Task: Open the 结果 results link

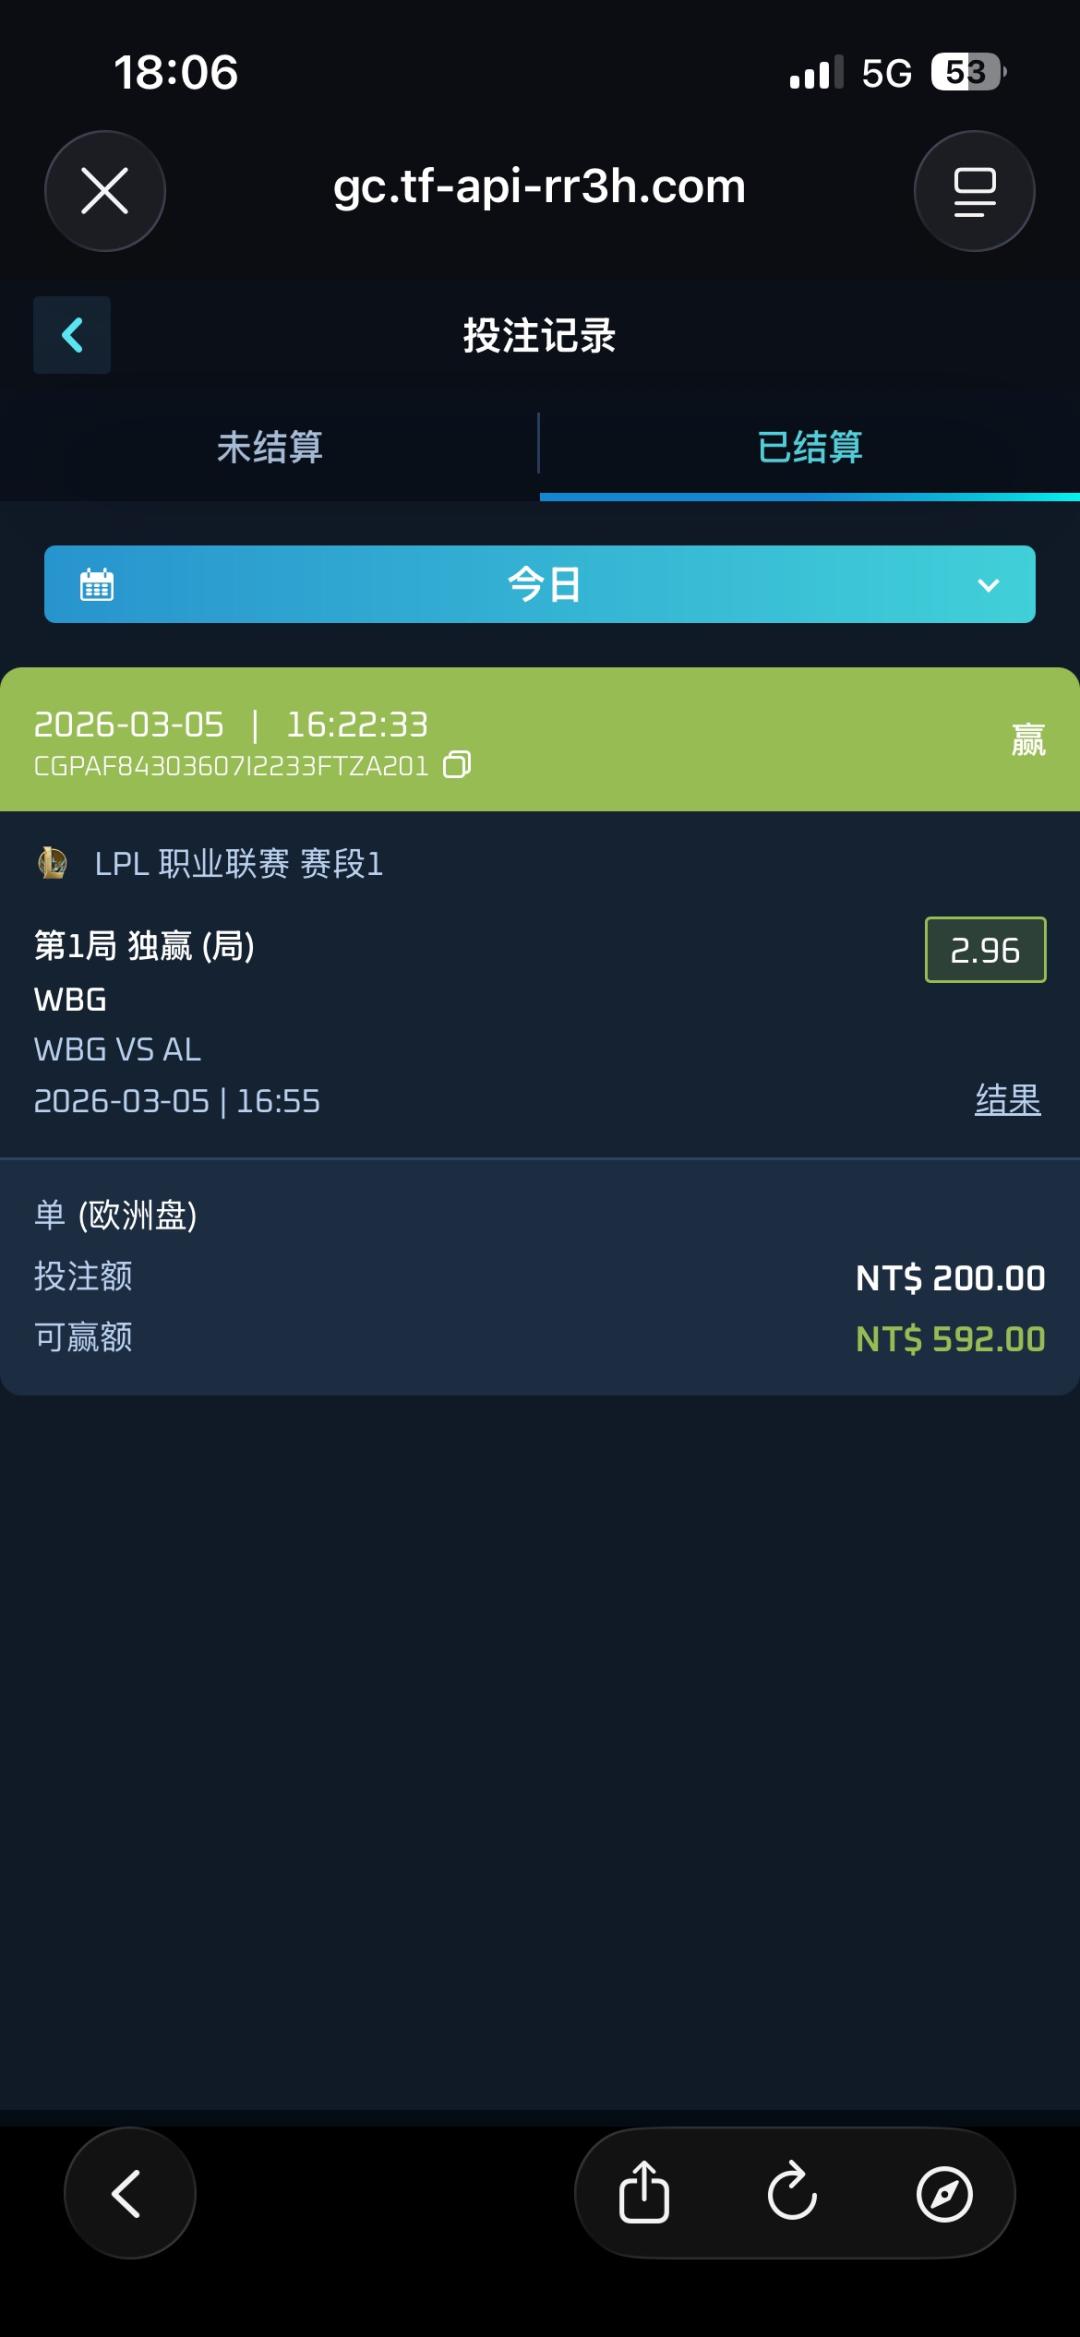Action: point(1007,1100)
